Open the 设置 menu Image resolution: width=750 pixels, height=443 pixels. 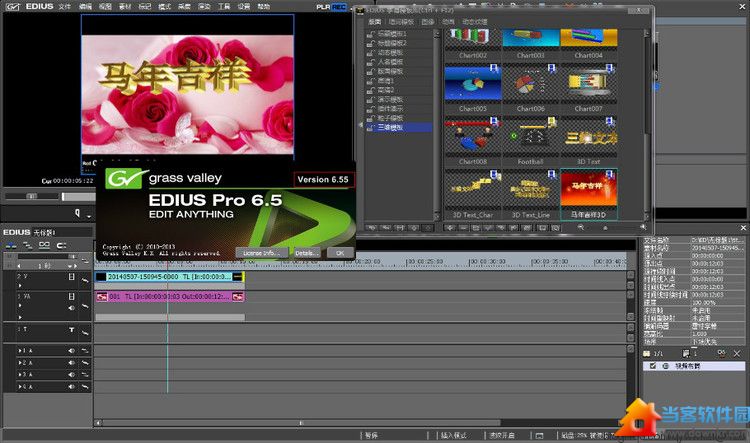[244, 7]
